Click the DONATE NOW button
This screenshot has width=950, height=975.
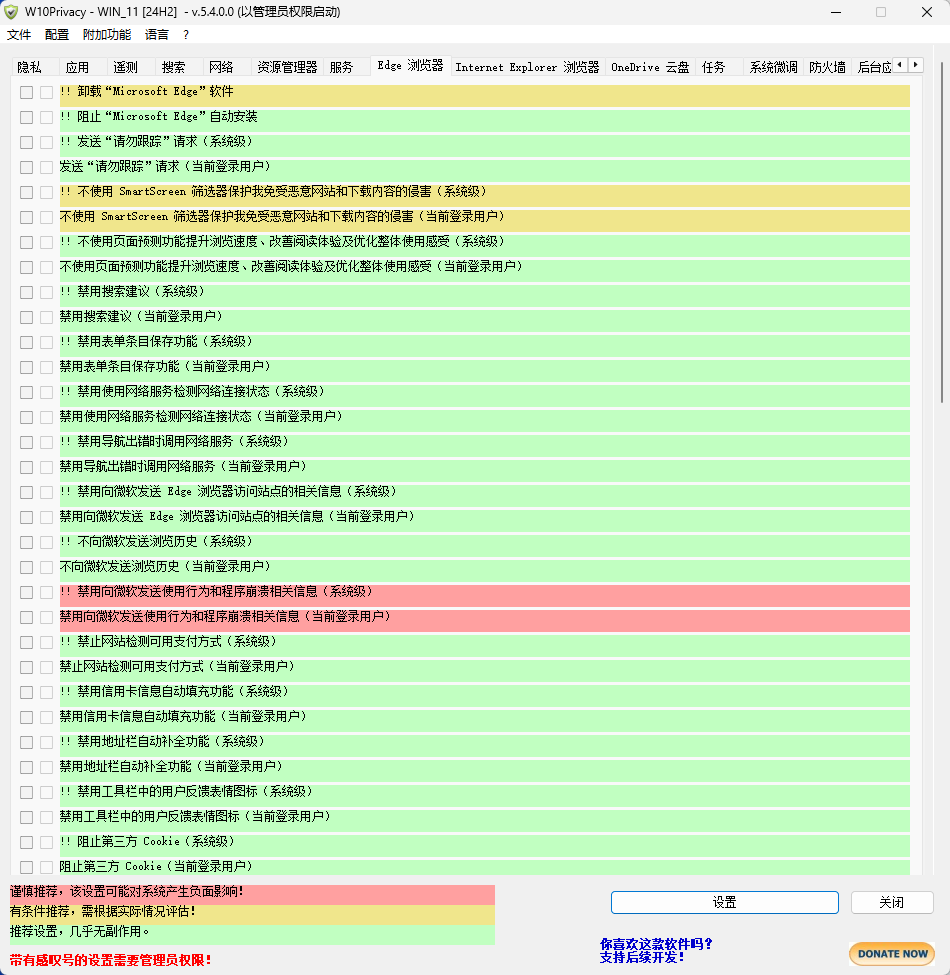892,953
